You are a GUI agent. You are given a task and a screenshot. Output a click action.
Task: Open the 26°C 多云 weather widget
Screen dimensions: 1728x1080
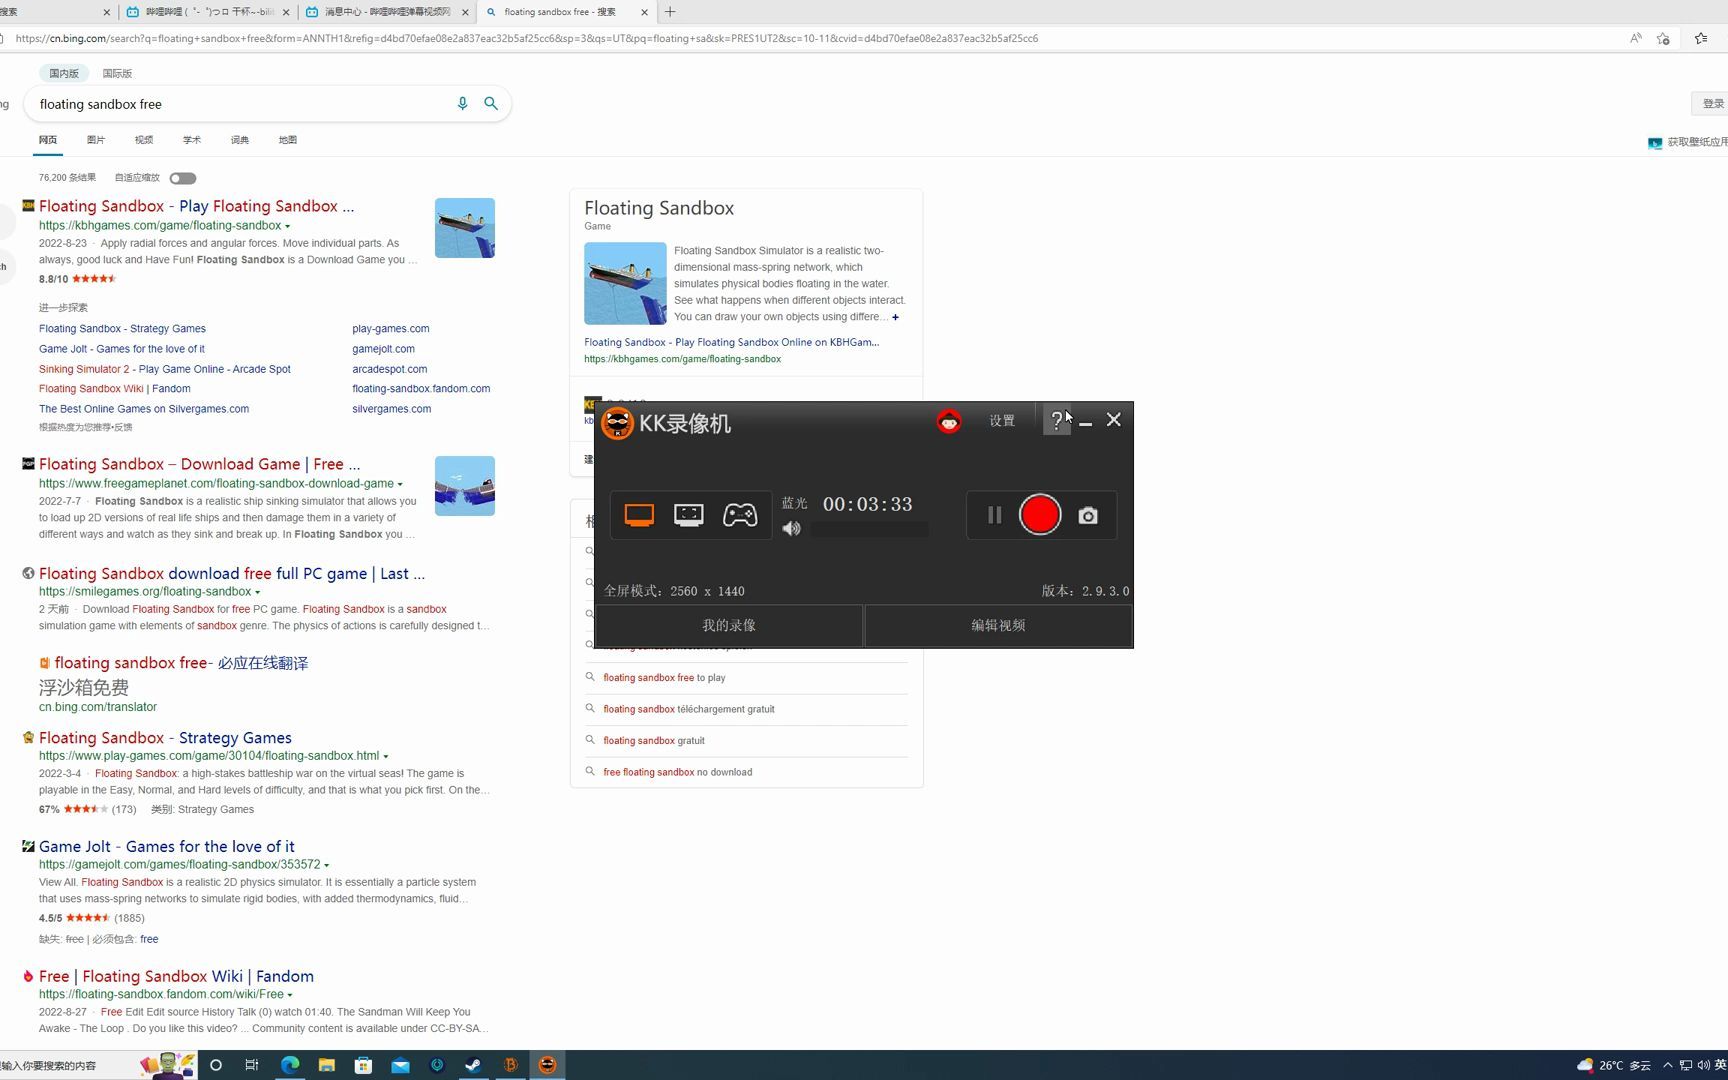pos(1614,1066)
